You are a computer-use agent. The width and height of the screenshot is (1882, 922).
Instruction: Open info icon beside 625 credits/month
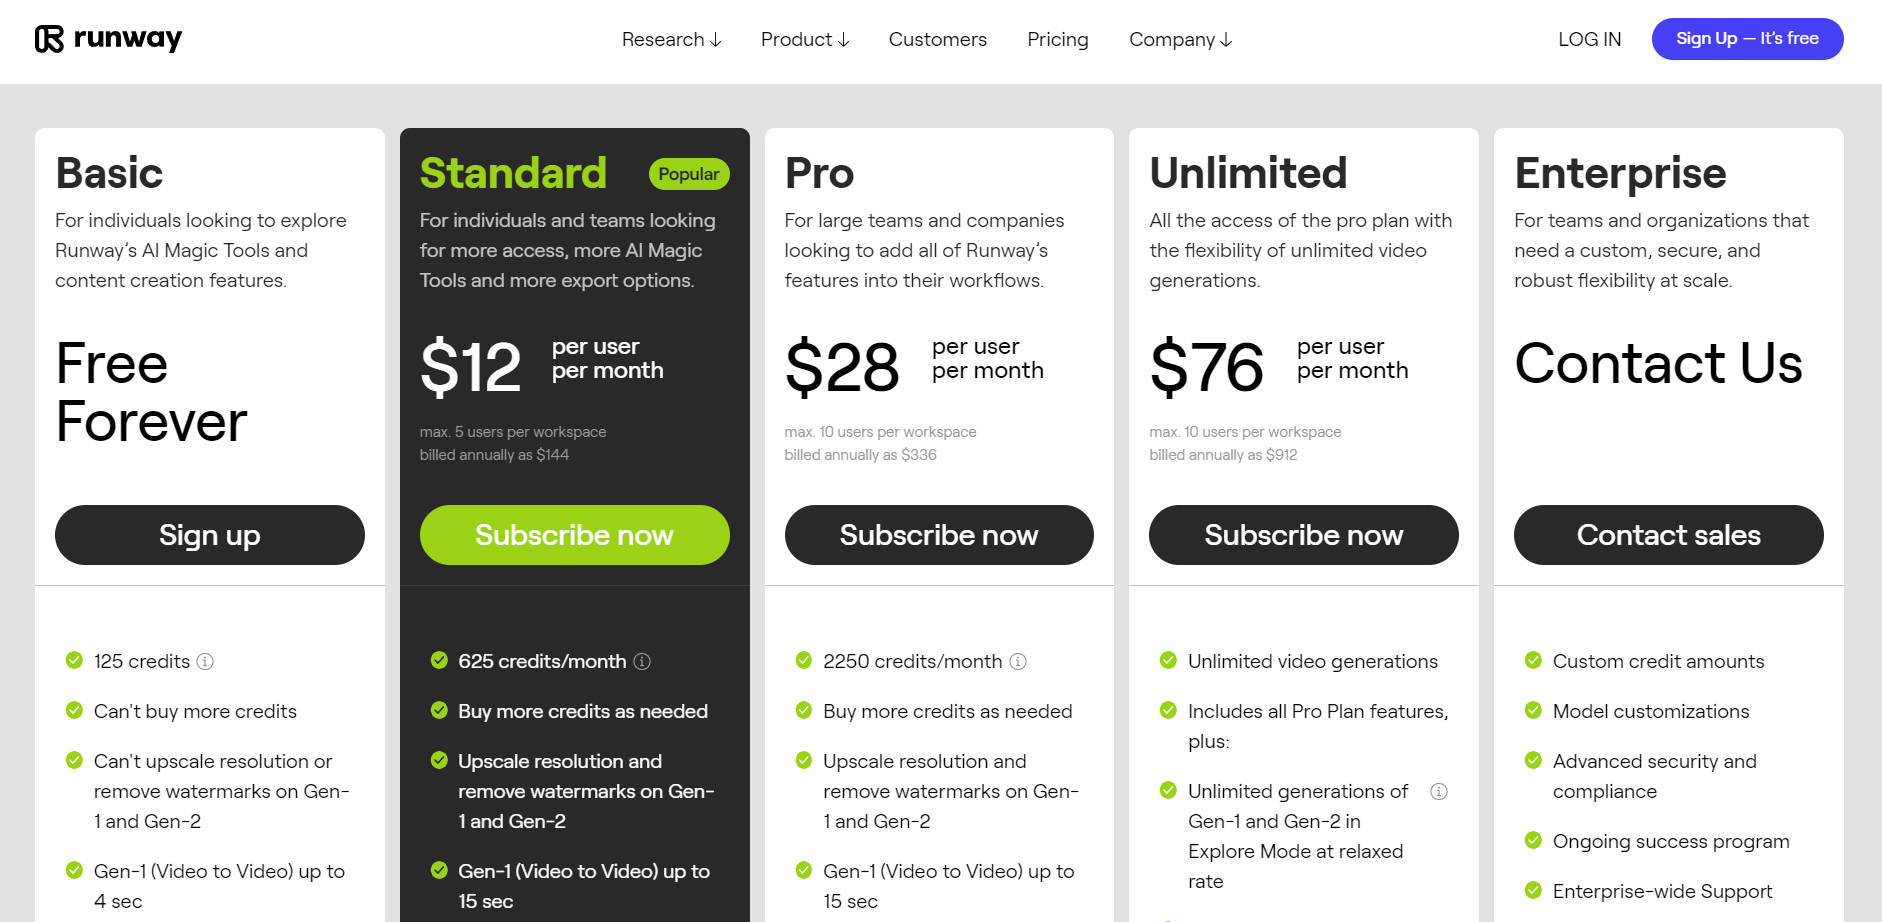click(642, 661)
